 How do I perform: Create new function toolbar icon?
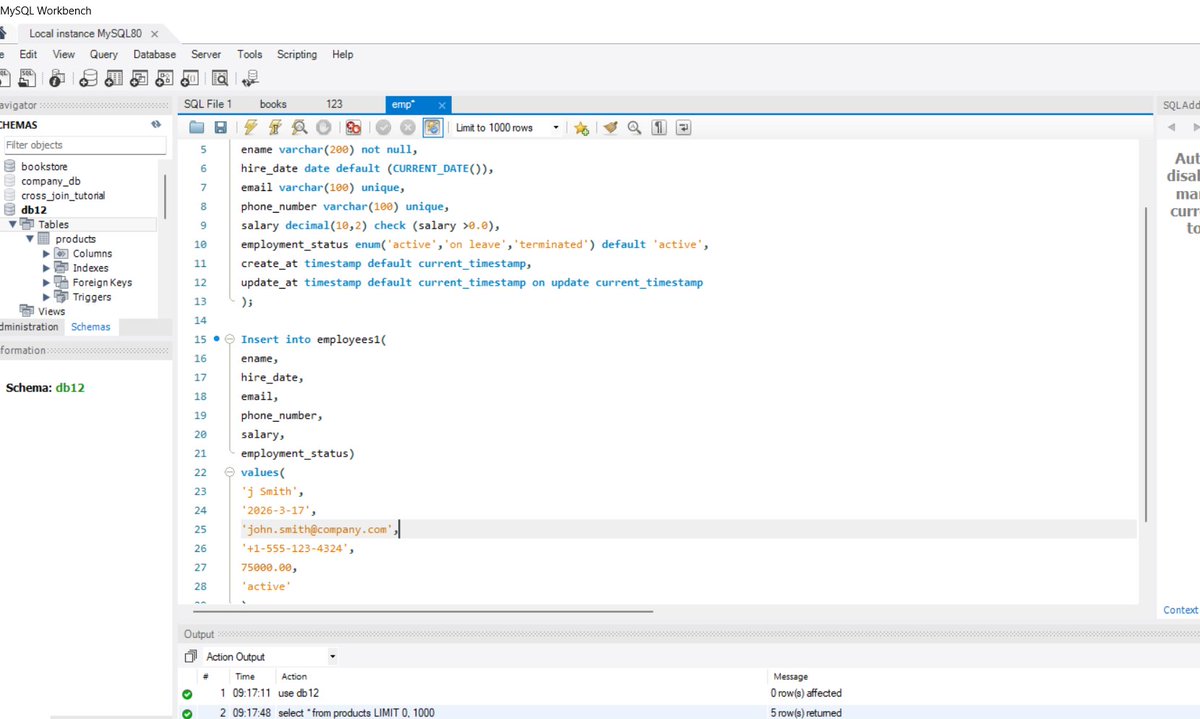pos(190,77)
